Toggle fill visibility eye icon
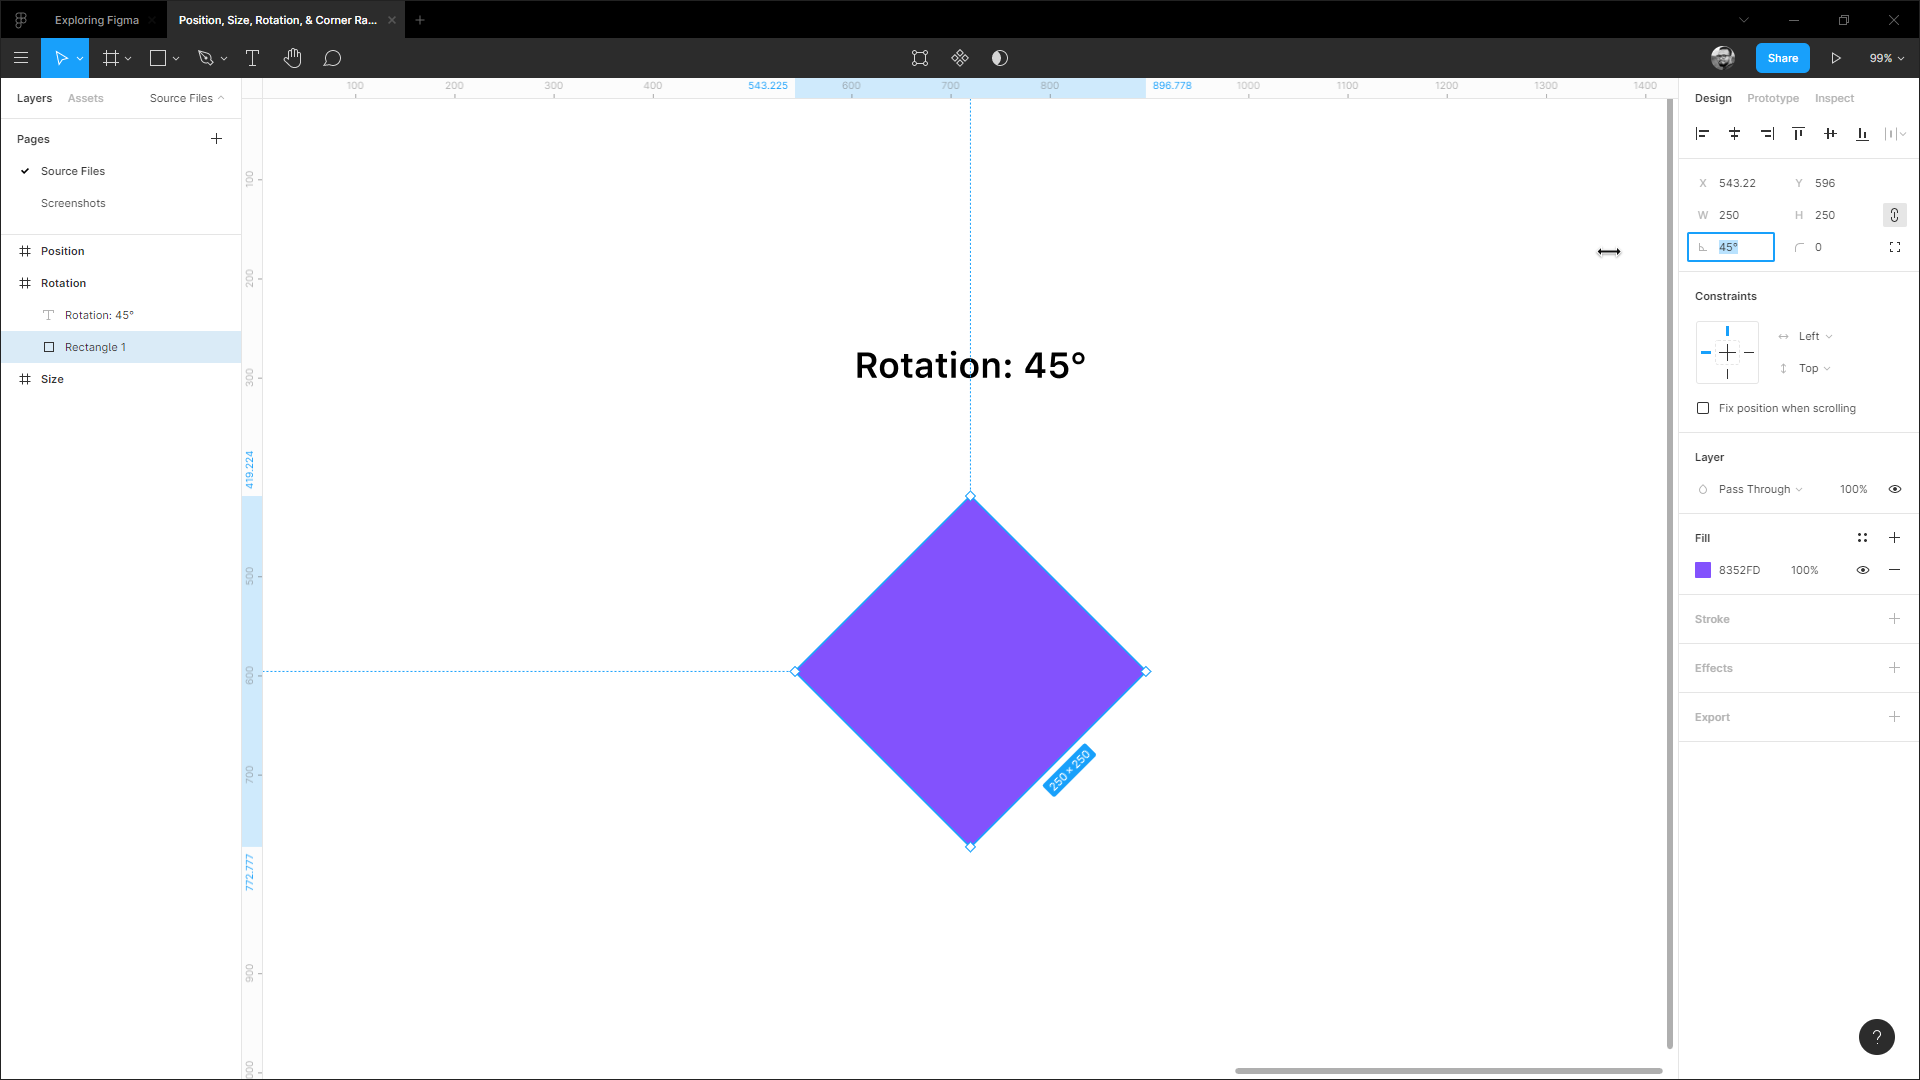 click(x=1862, y=570)
